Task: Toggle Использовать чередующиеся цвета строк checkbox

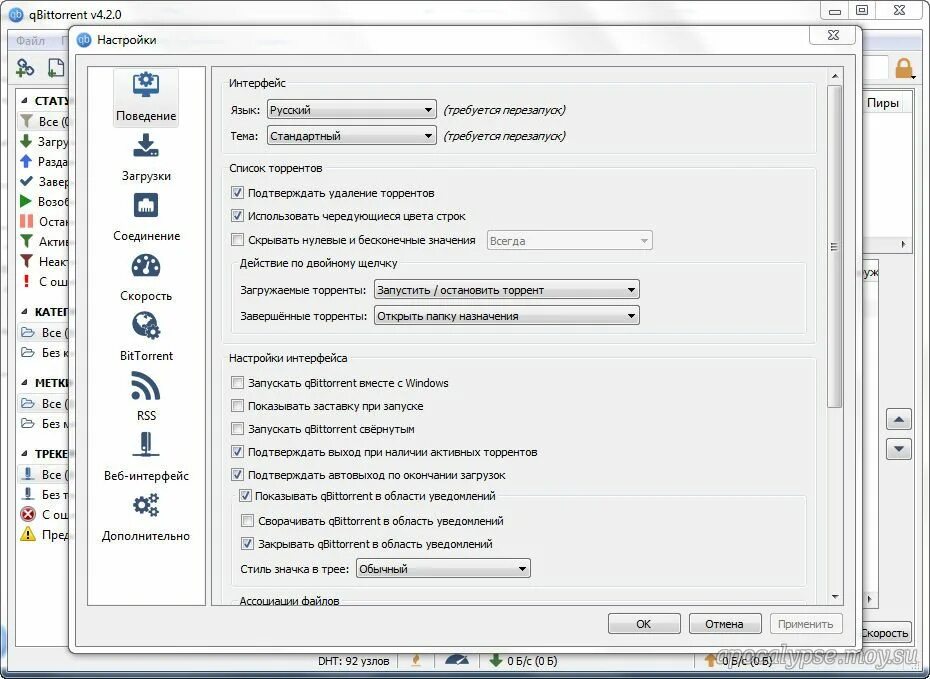Action: (x=237, y=216)
